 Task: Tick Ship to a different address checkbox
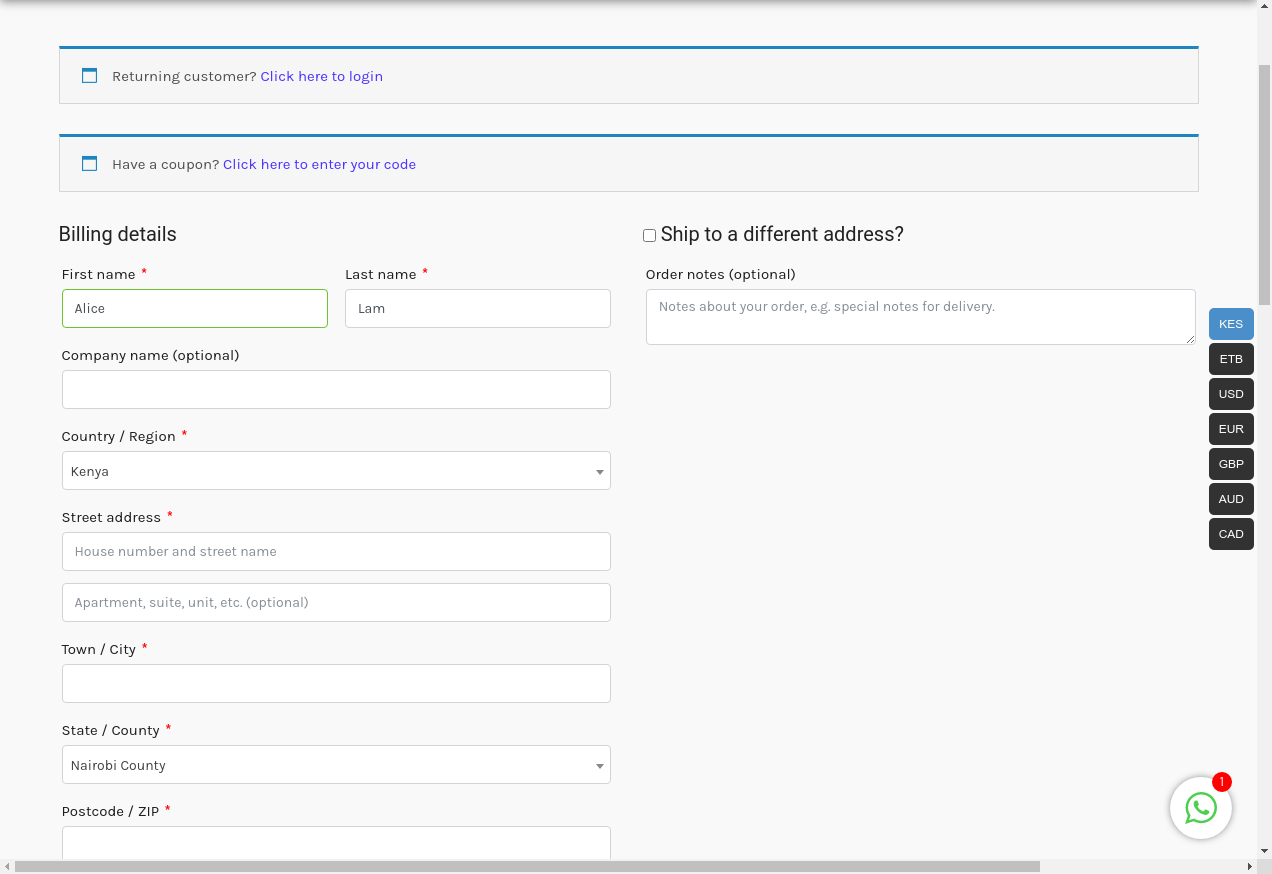(649, 236)
